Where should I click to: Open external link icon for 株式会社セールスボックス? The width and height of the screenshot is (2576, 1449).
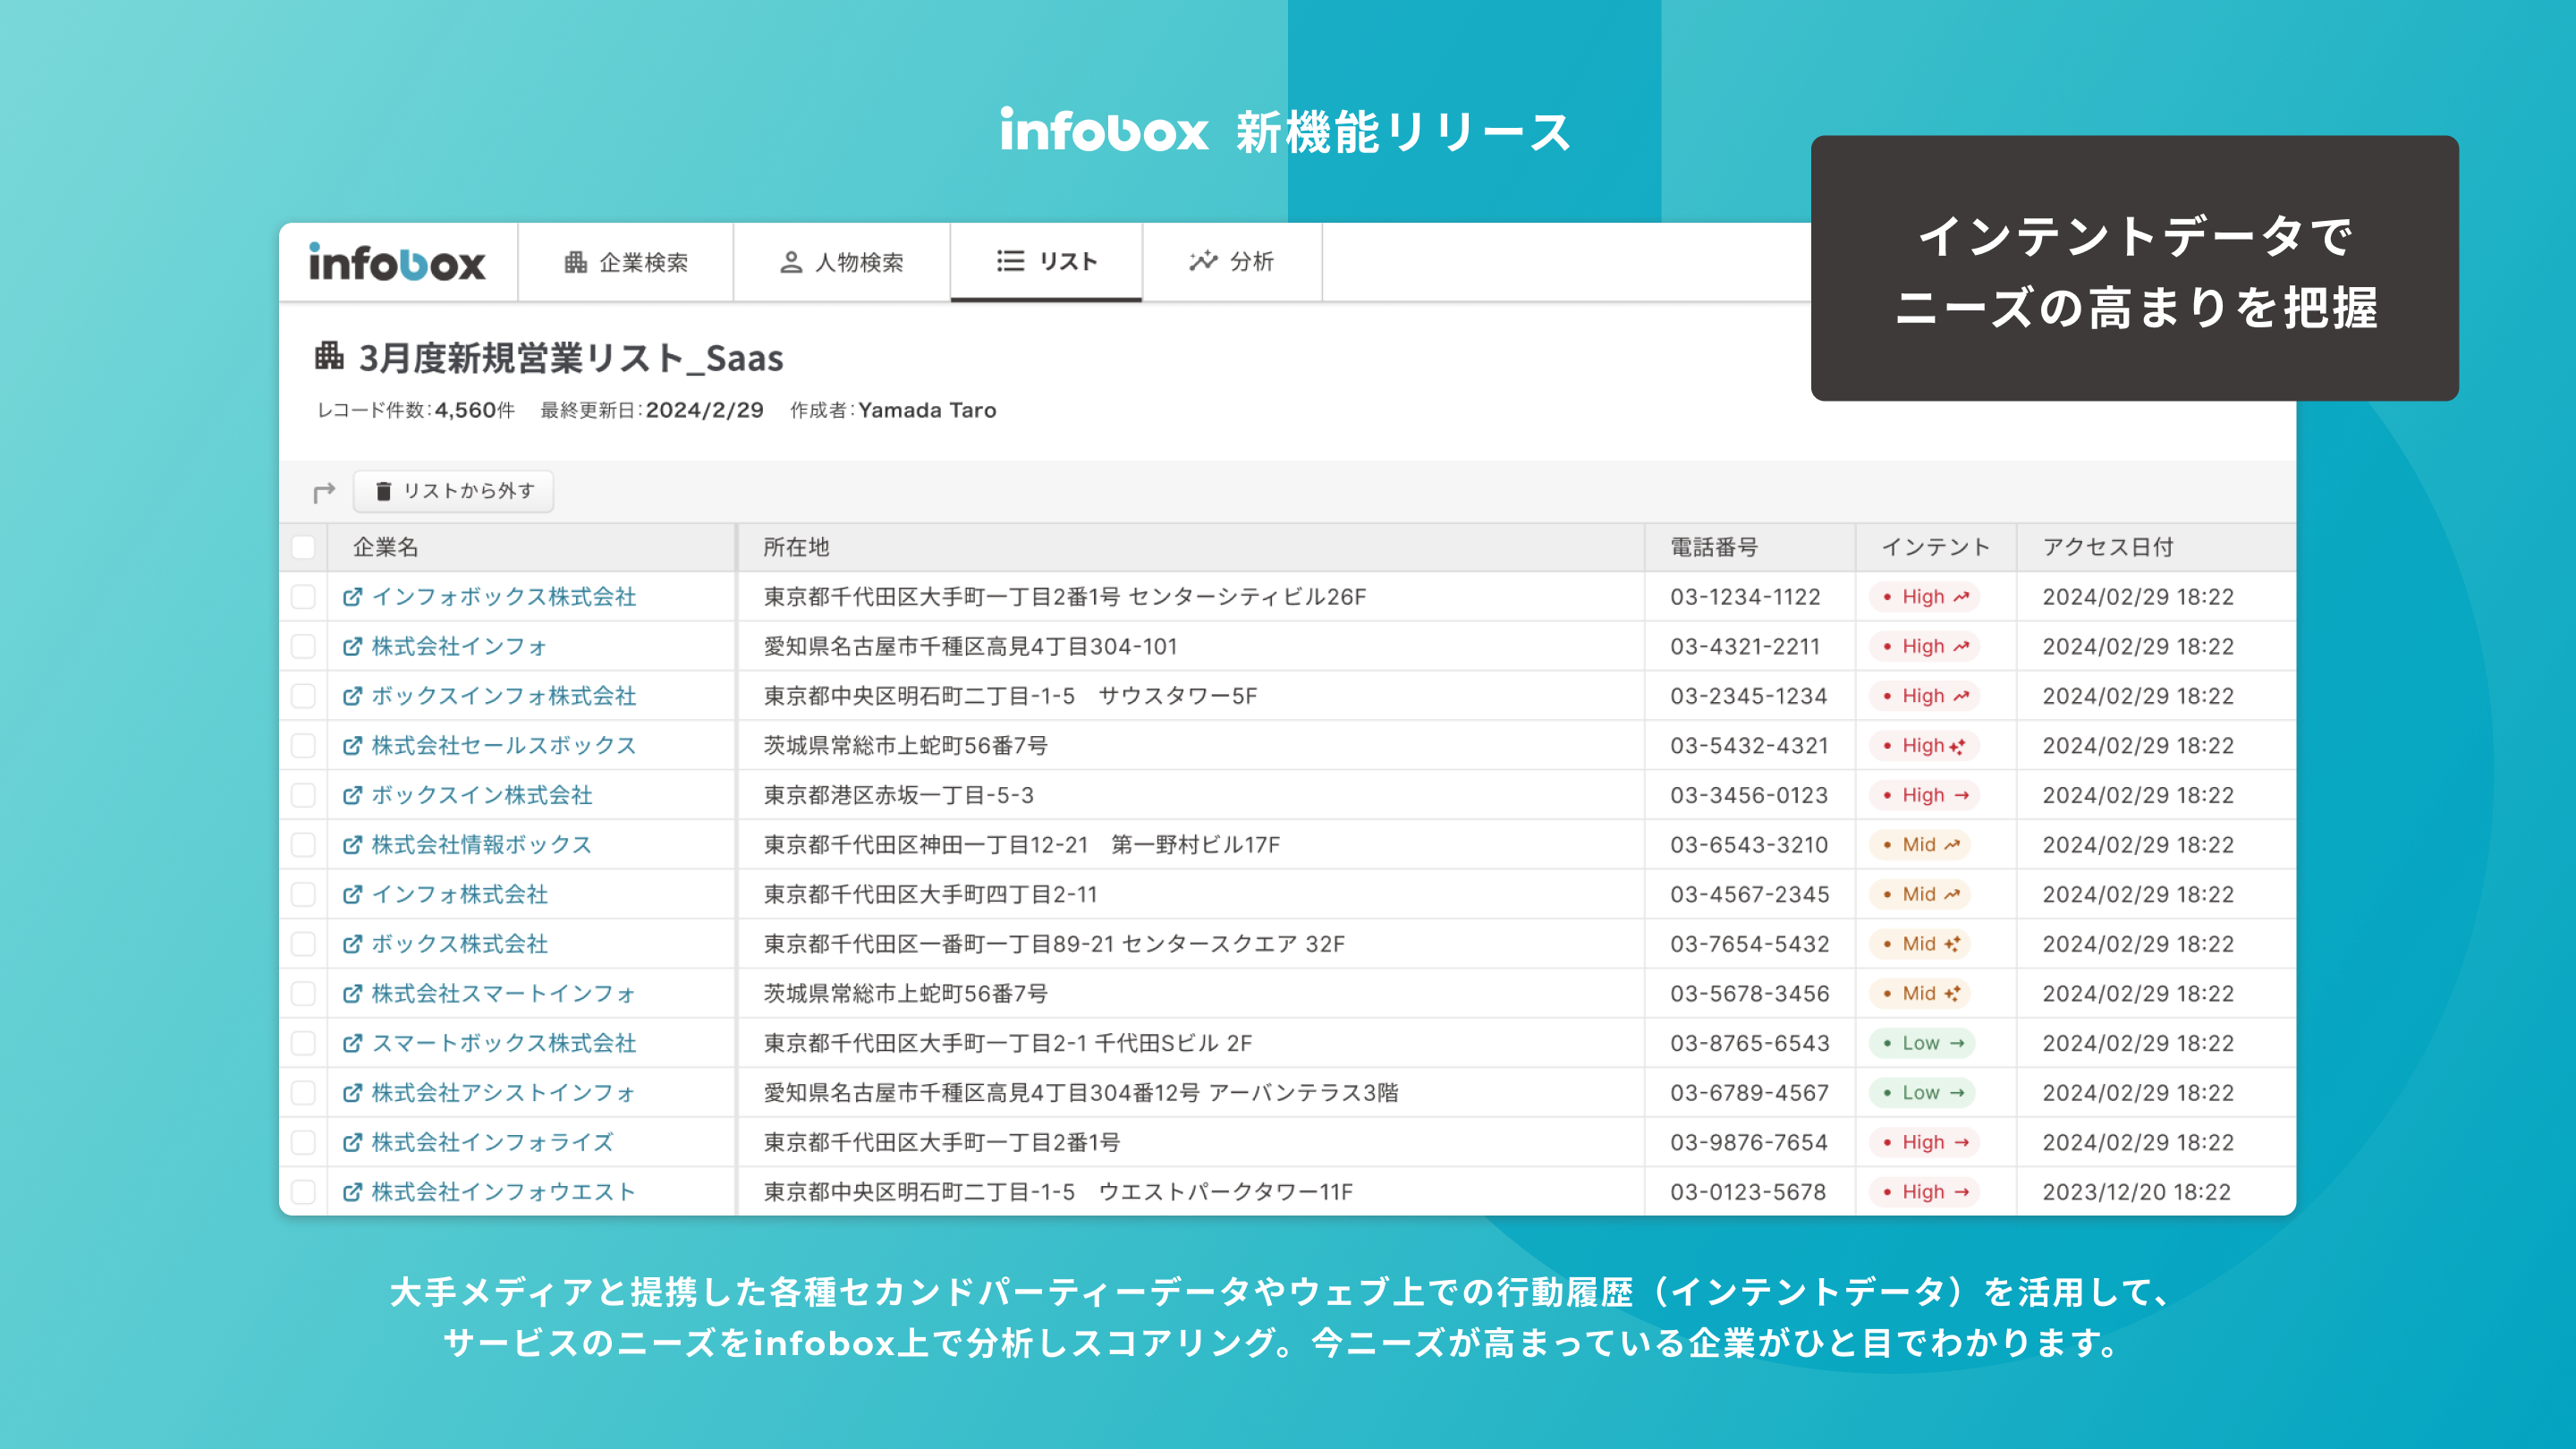[352, 746]
